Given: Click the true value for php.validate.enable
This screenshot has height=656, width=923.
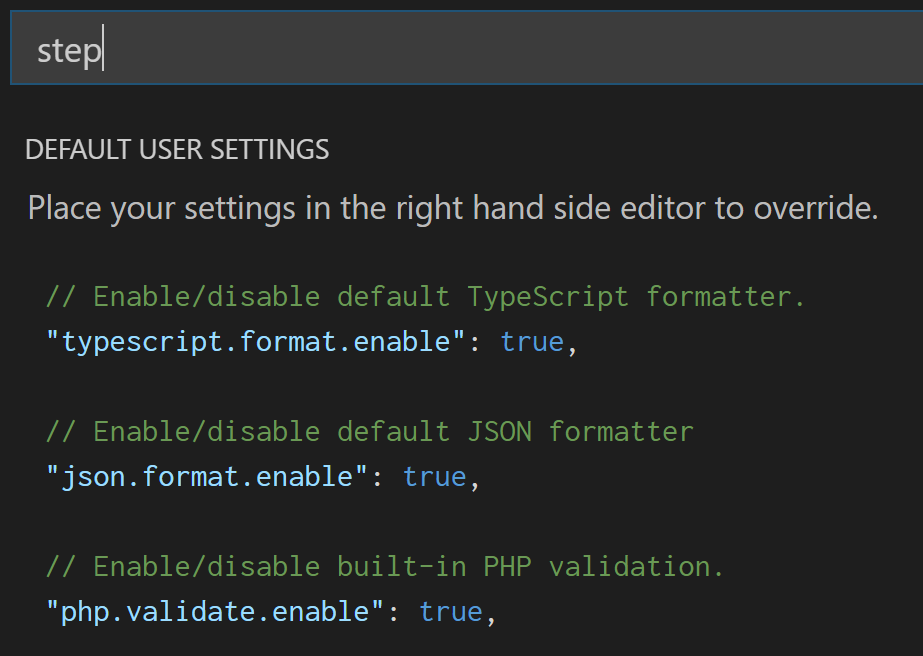Looking at the screenshot, I should [x=451, y=611].
